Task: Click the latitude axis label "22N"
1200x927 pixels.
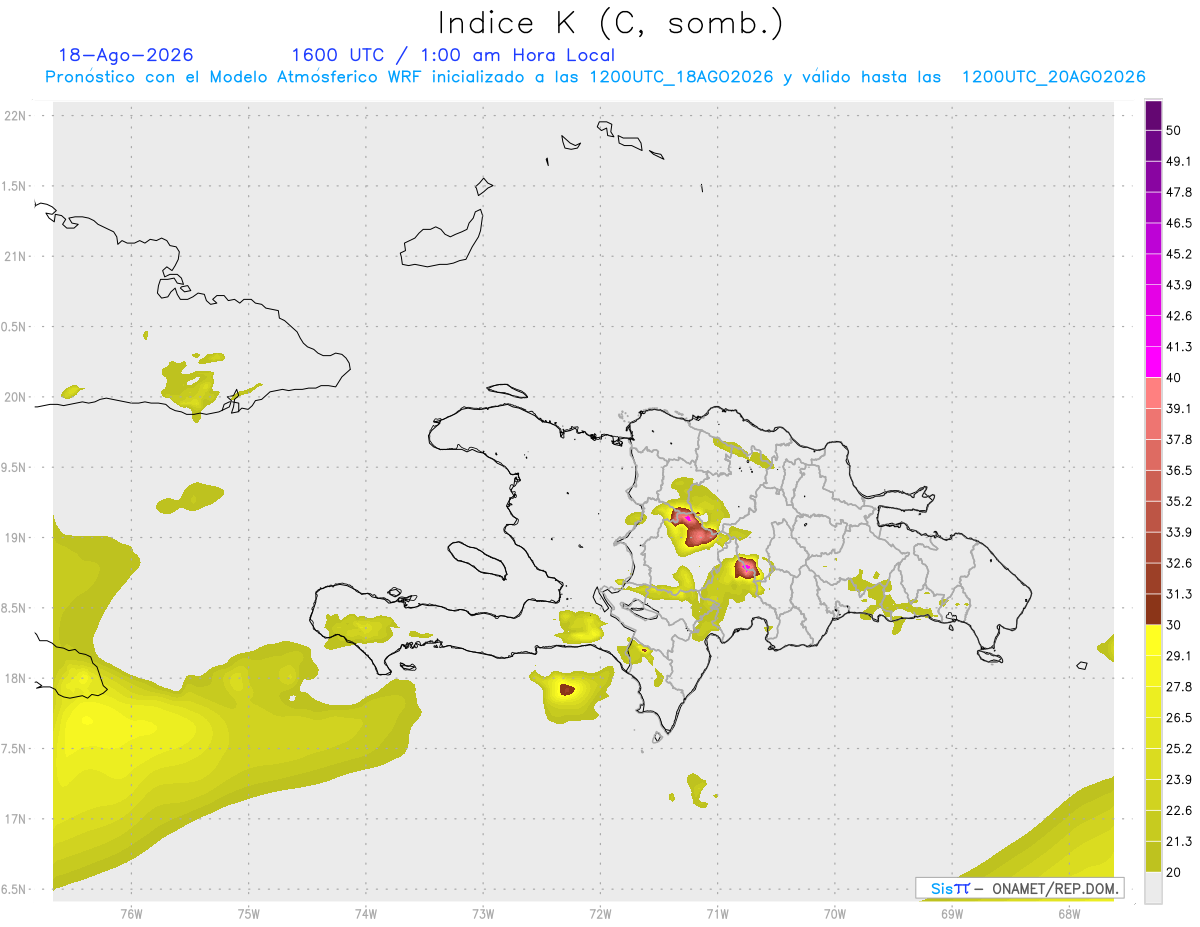Action: 17,116
